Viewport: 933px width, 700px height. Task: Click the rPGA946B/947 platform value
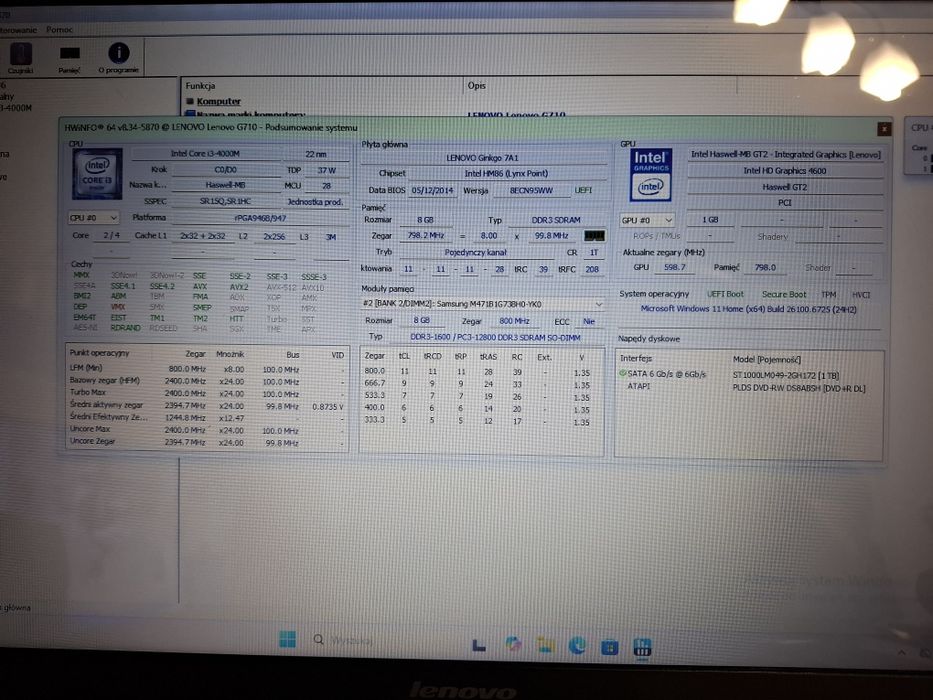coord(260,218)
